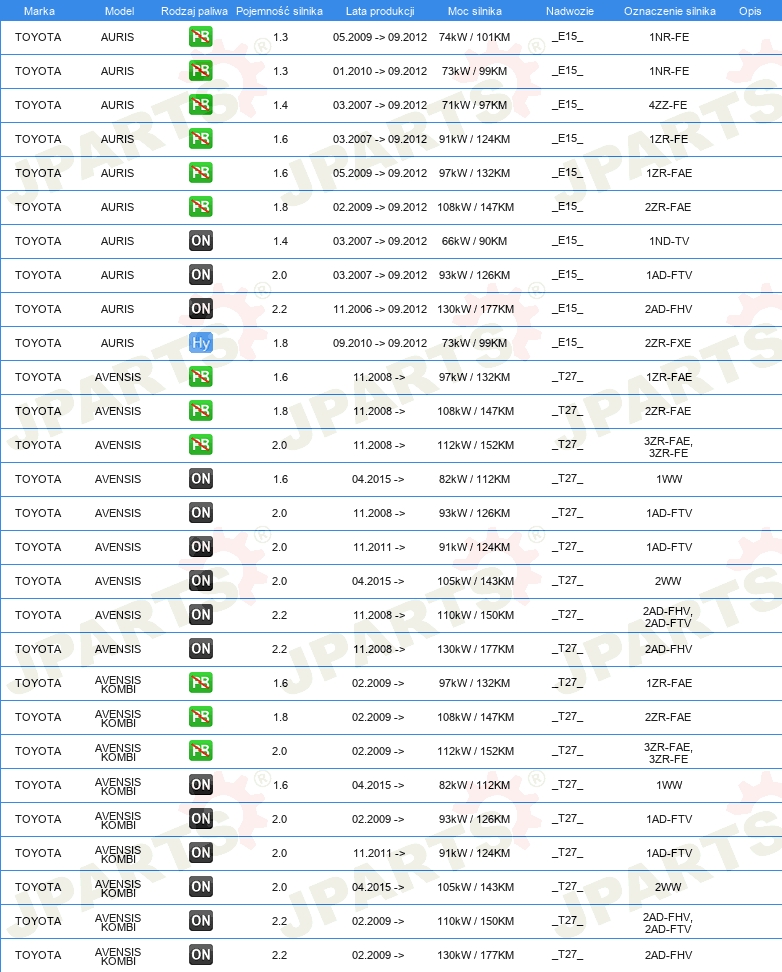Click diesel ON icon in Avensis sedan 11.2008 93kW row

[200, 513]
